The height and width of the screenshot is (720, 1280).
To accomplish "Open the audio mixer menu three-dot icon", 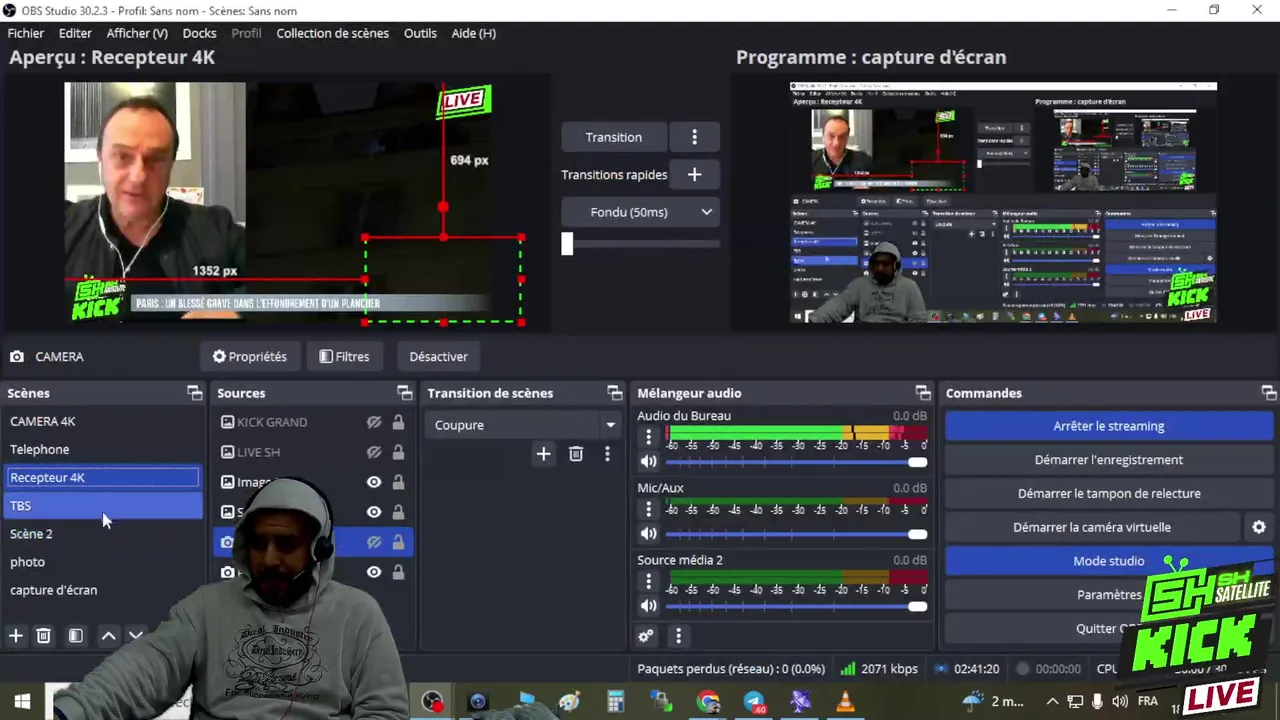I will [x=678, y=636].
